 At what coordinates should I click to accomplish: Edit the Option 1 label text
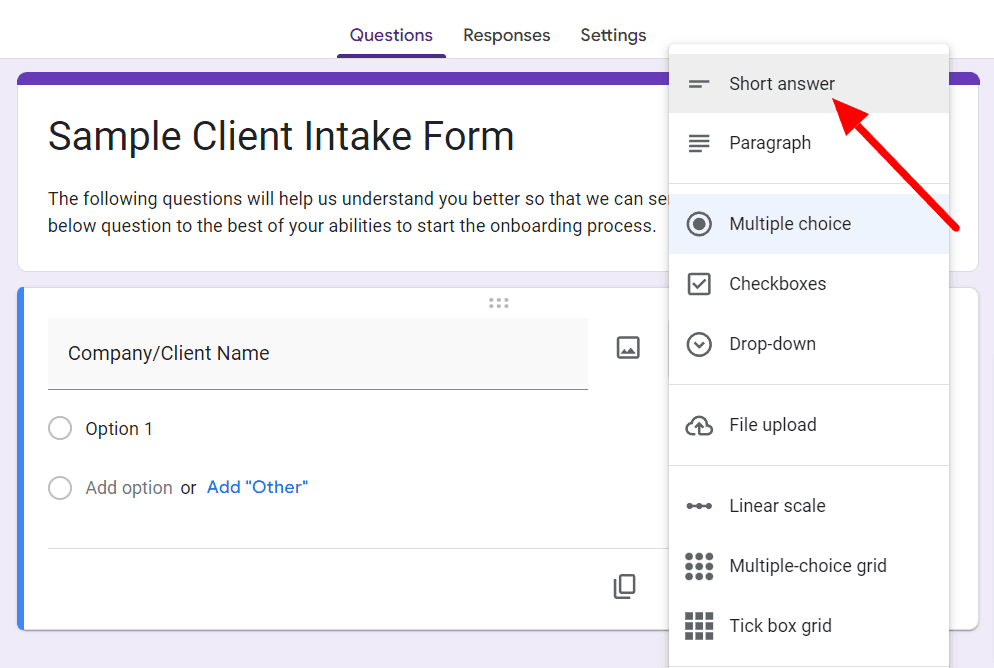[119, 429]
